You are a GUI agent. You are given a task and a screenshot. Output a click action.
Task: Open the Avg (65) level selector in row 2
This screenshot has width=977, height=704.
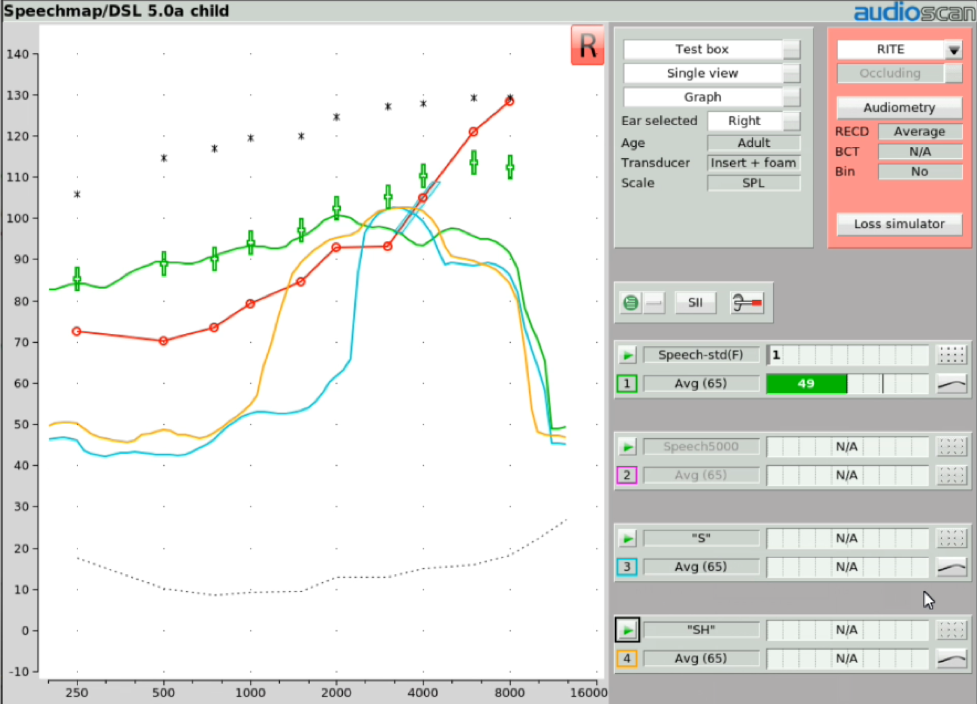point(701,475)
